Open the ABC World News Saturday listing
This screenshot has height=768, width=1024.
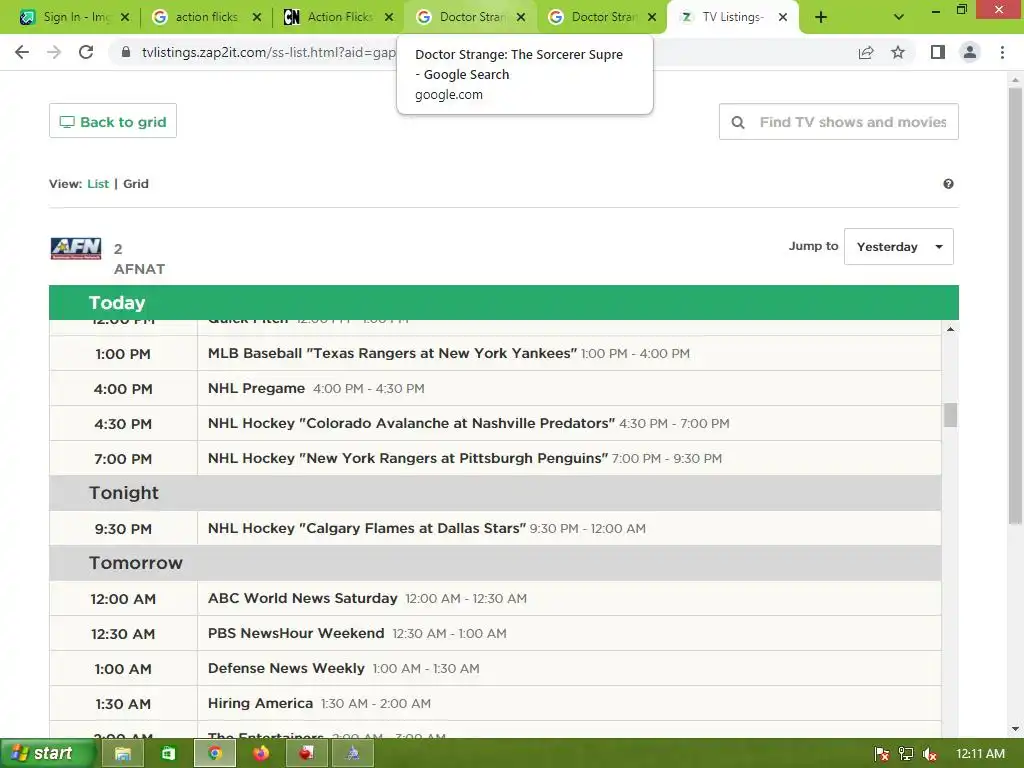[x=302, y=598]
